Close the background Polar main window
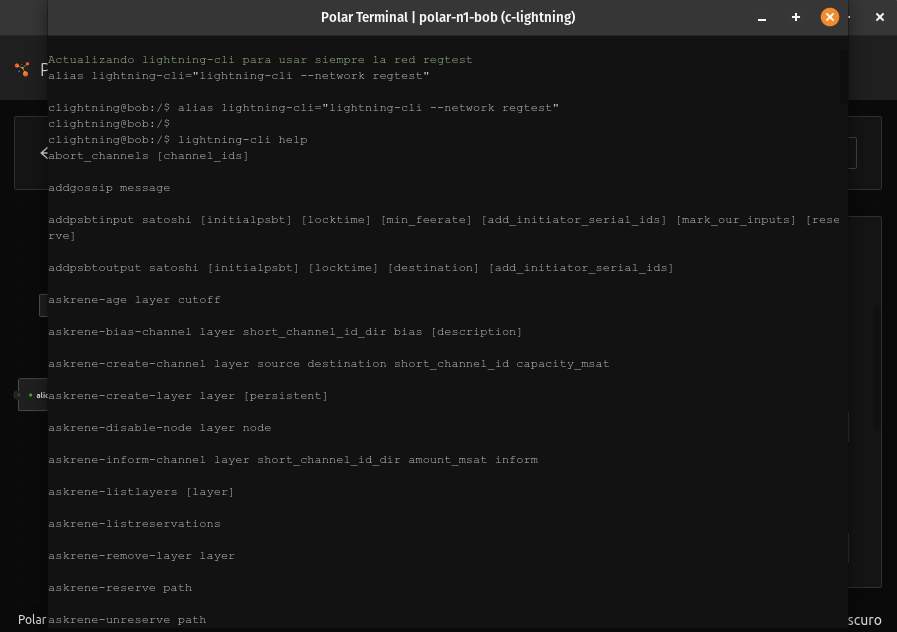The height and width of the screenshot is (632, 897). point(880,17)
